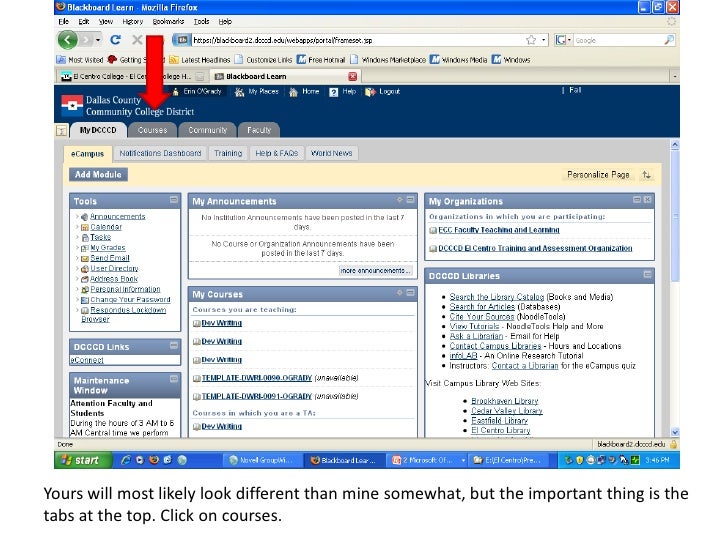The image size is (728, 546).
Task: Open Microsoft Office taskbar group
Action: tap(427, 460)
